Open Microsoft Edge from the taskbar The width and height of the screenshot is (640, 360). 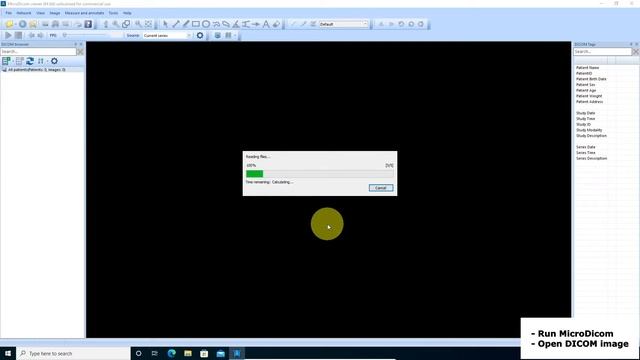click(x=171, y=353)
